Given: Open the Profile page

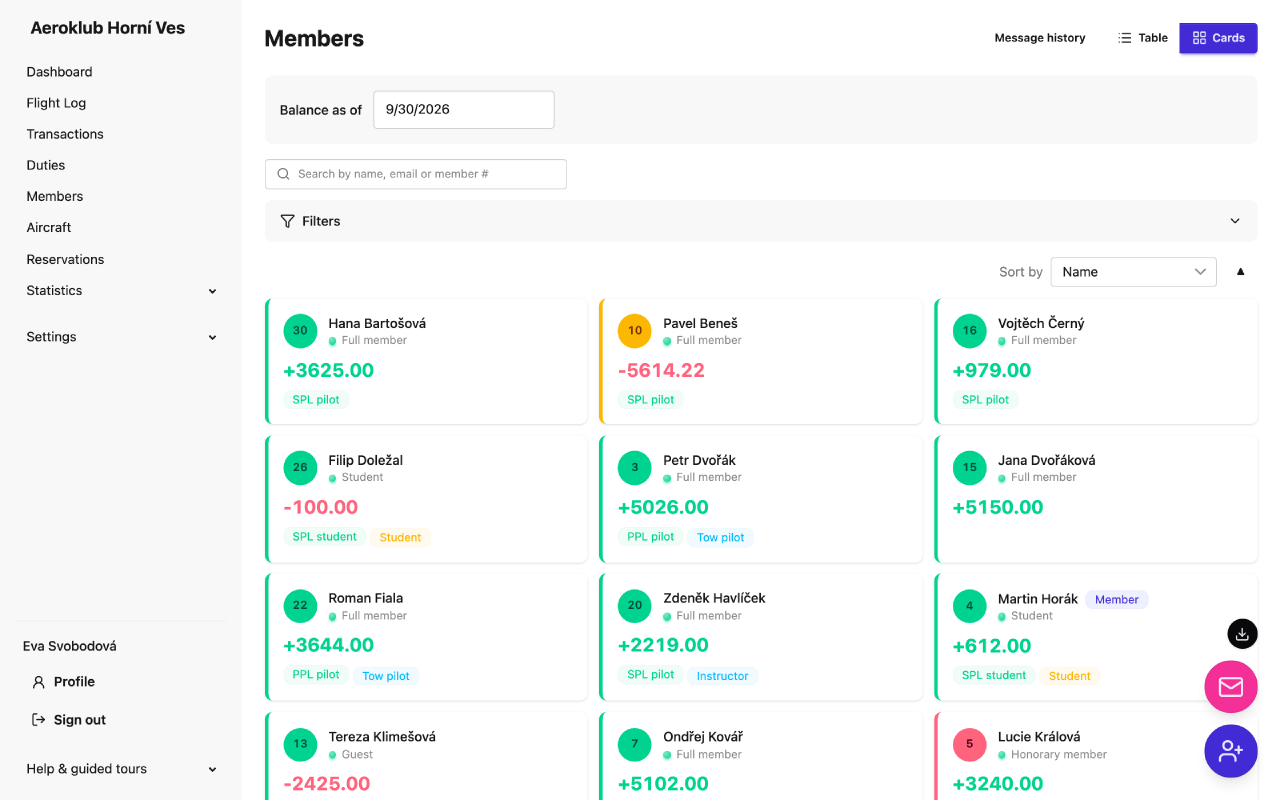Looking at the screenshot, I should [x=64, y=682].
